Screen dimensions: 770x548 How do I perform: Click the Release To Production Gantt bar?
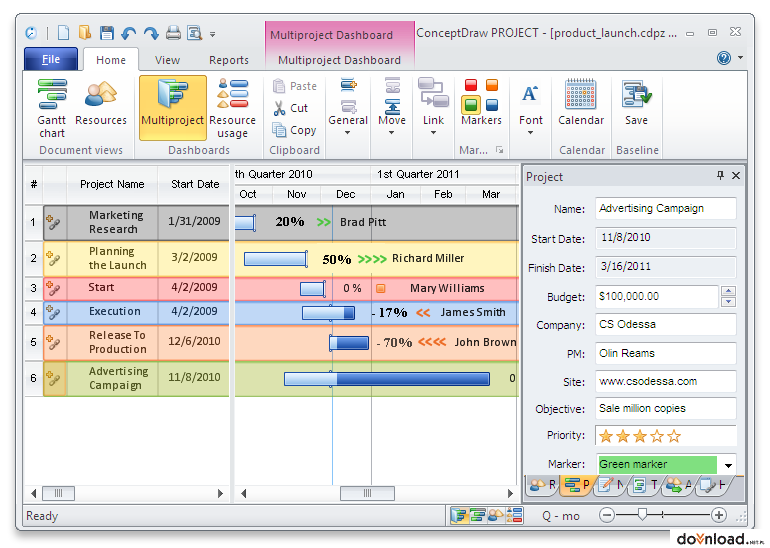pyautogui.click(x=349, y=343)
